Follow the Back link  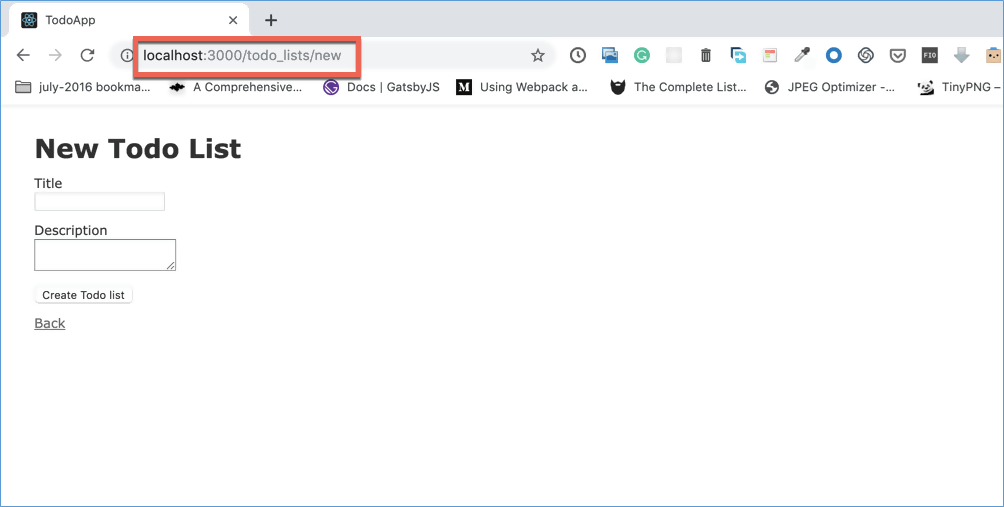coord(50,323)
